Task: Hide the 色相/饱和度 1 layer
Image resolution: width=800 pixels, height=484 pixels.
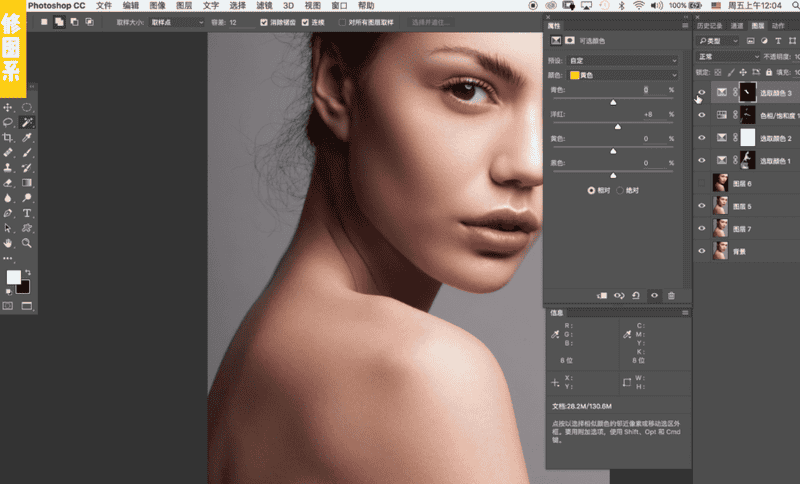Action: (x=702, y=115)
